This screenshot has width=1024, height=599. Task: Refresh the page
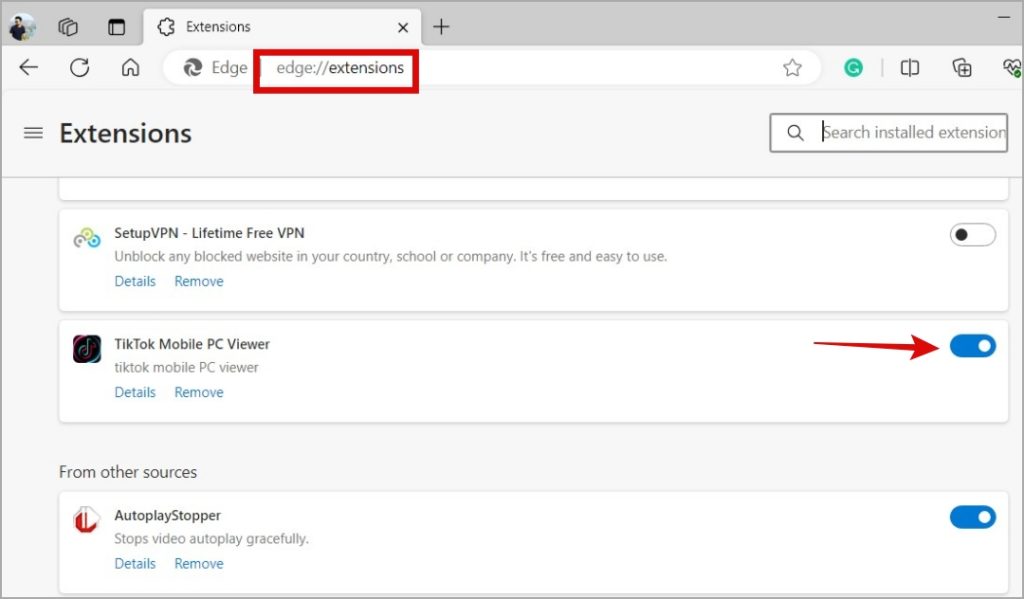[x=80, y=67]
